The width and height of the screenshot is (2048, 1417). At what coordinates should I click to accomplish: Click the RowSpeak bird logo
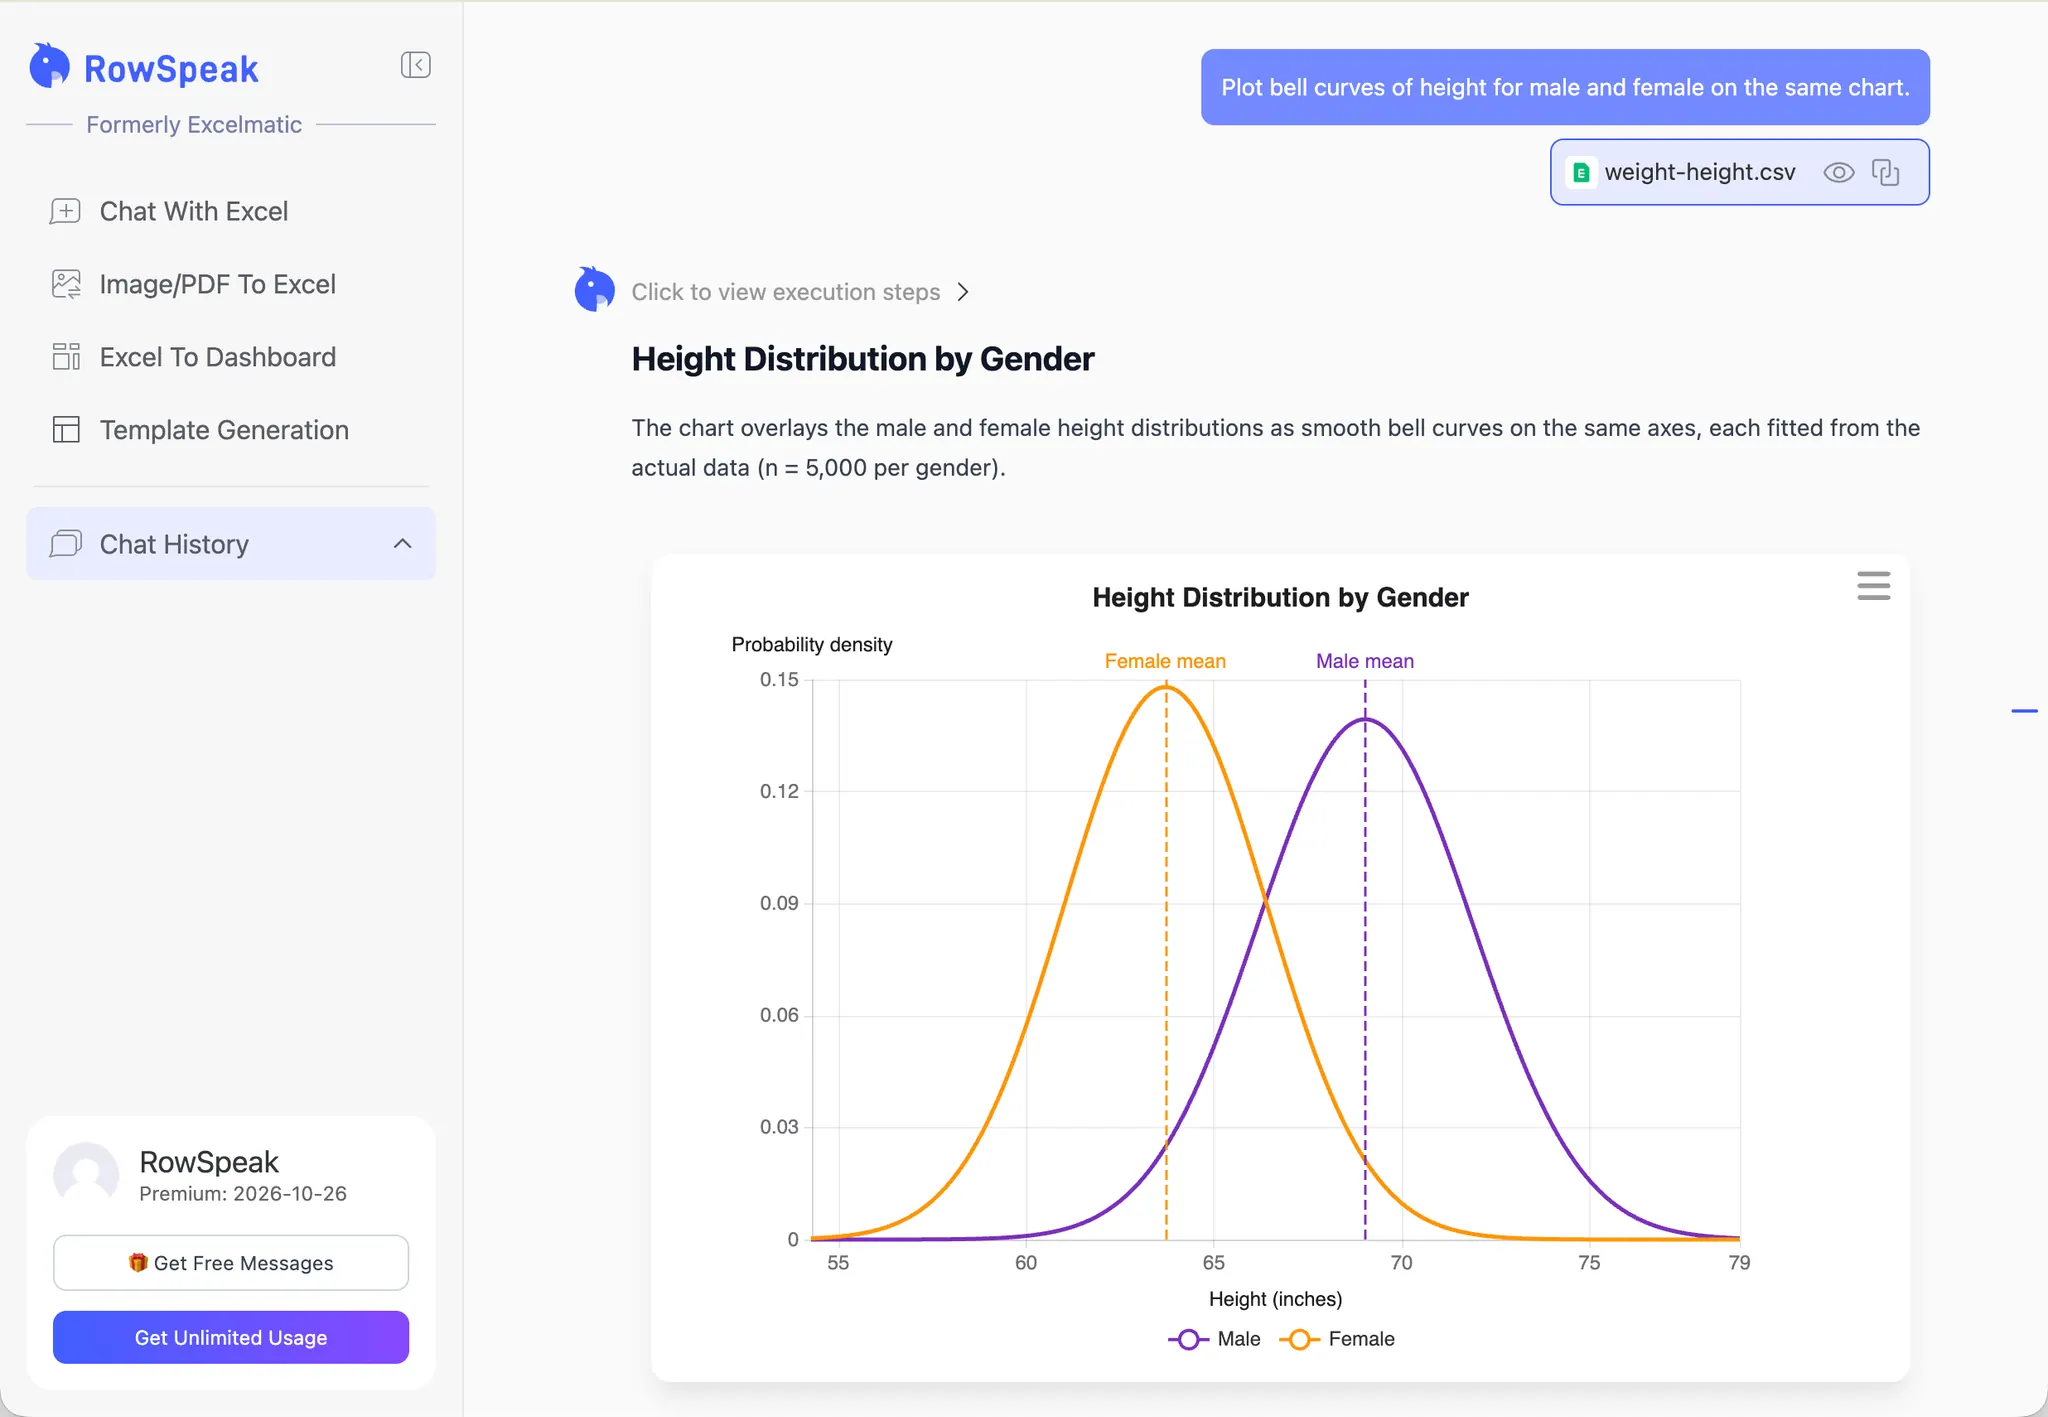[49, 66]
